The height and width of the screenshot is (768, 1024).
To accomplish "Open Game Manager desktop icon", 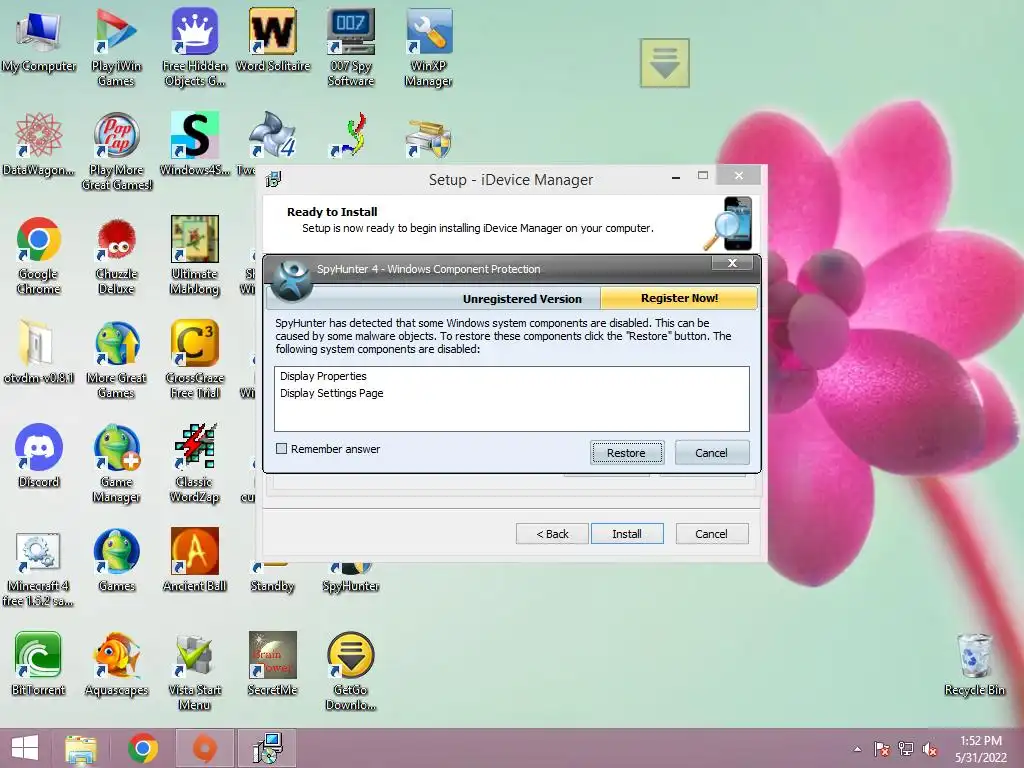I will (116, 464).
